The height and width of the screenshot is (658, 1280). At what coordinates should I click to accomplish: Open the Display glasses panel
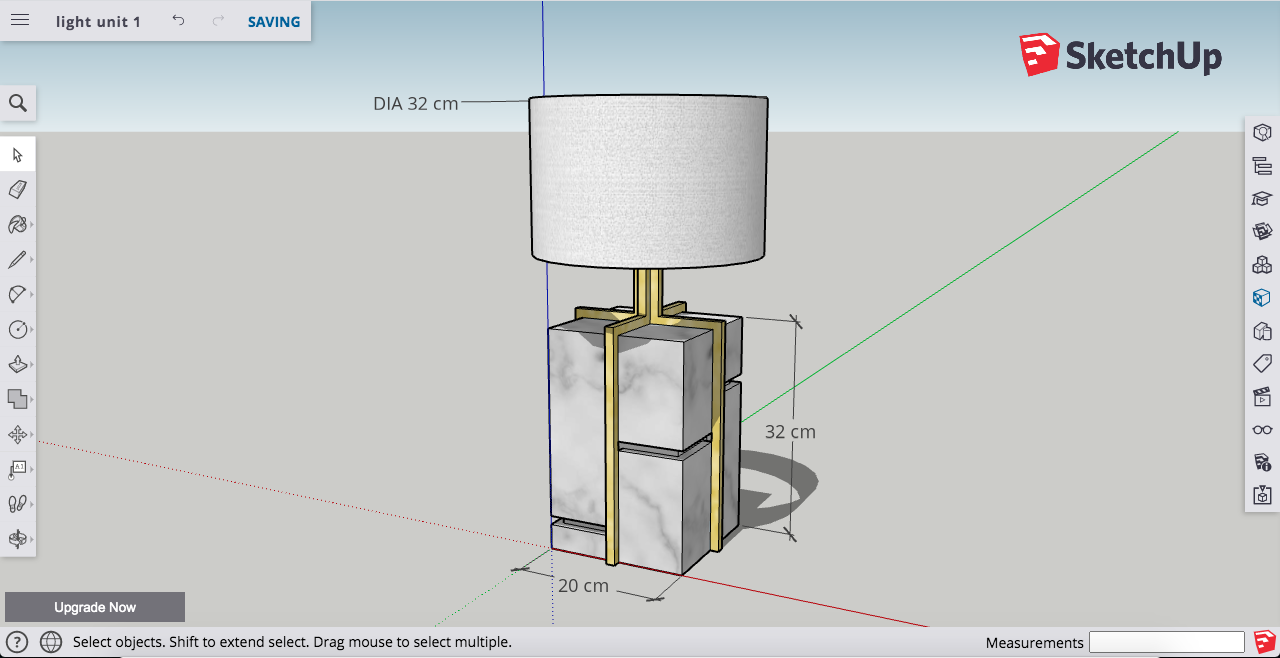point(1262,430)
